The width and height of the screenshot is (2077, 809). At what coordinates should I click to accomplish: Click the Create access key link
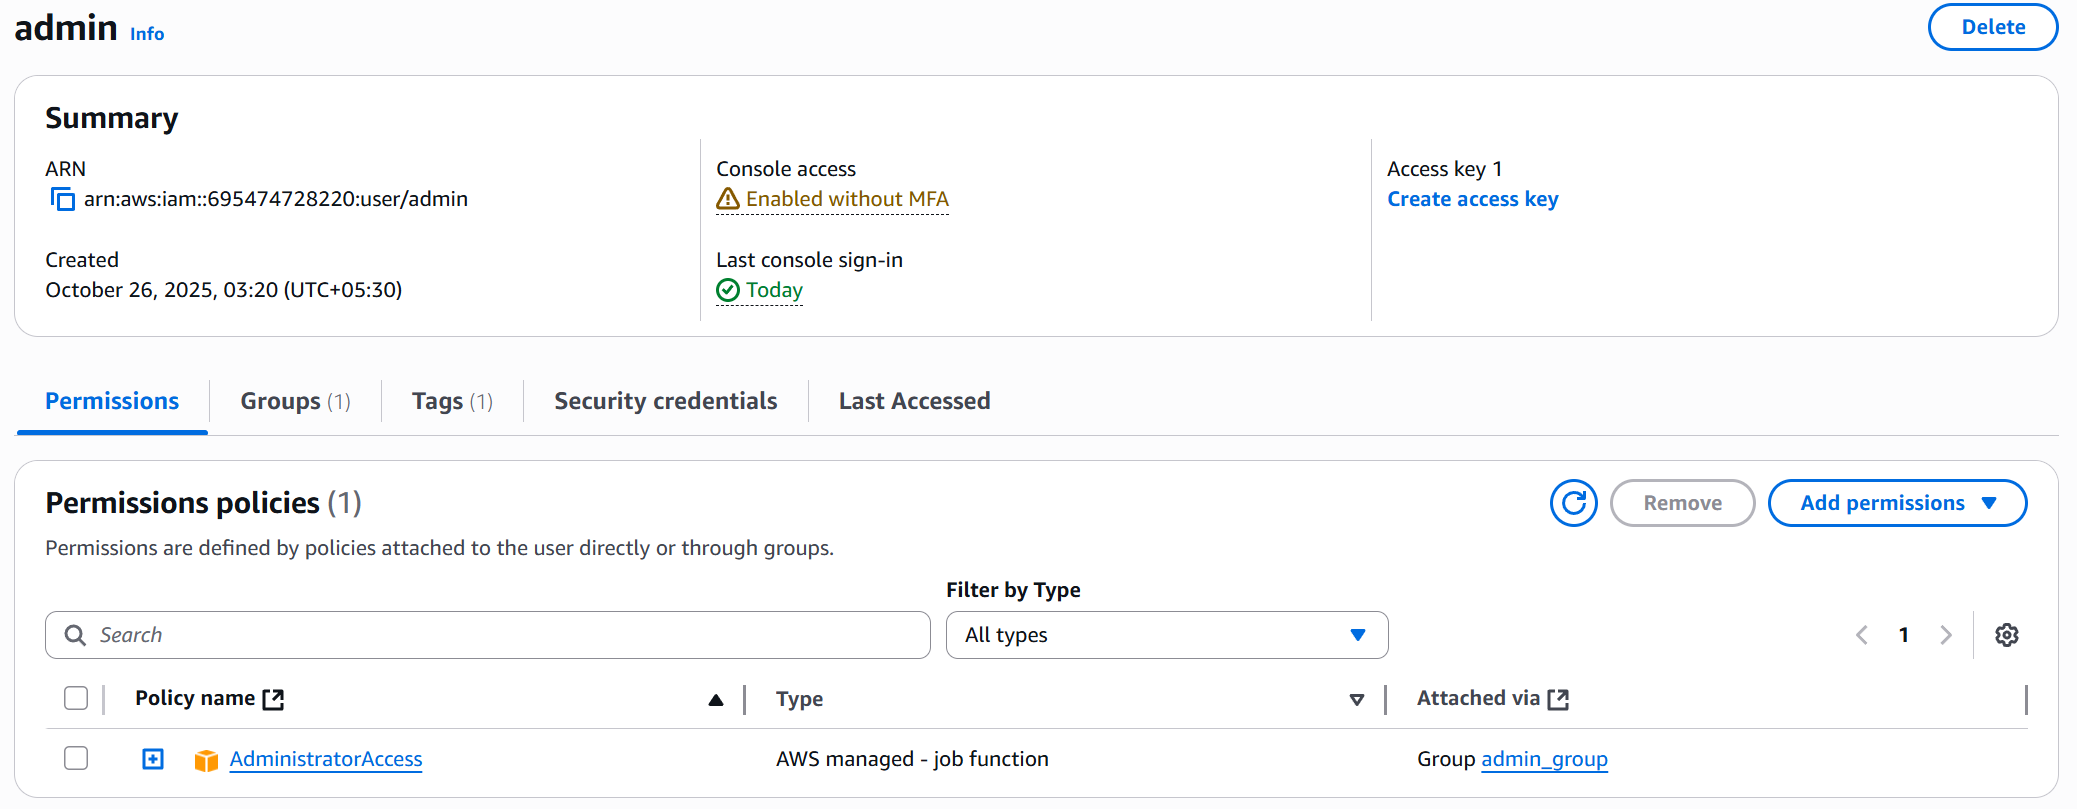pyautogui.click(x=1472, y=199)
